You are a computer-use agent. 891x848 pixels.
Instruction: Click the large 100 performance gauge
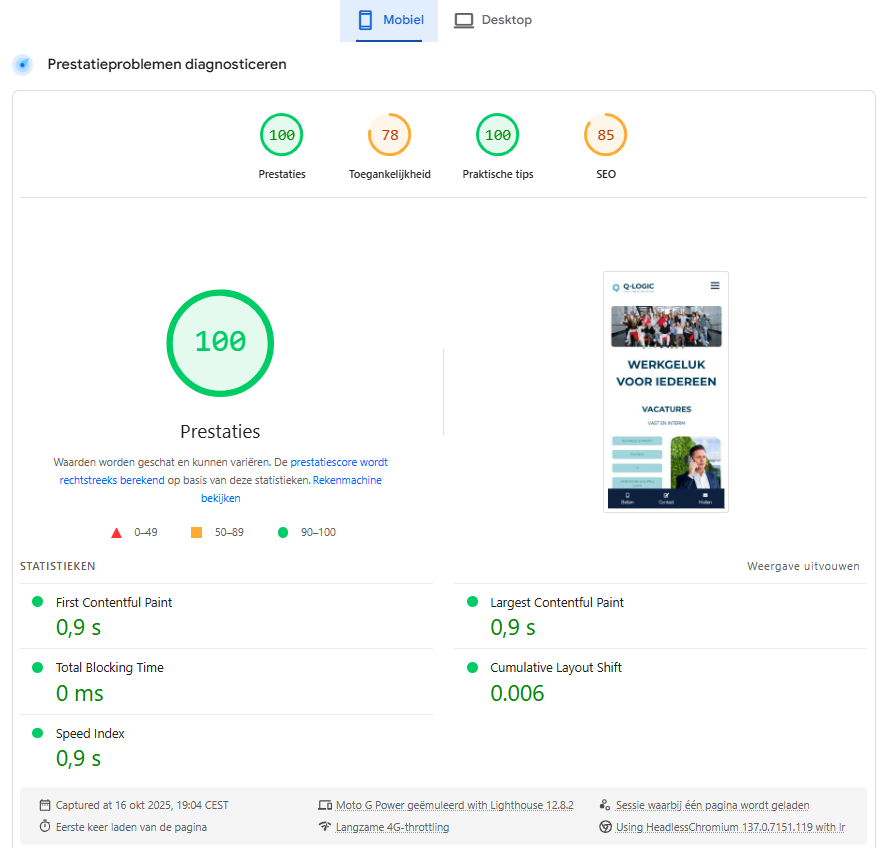point(220,342)
